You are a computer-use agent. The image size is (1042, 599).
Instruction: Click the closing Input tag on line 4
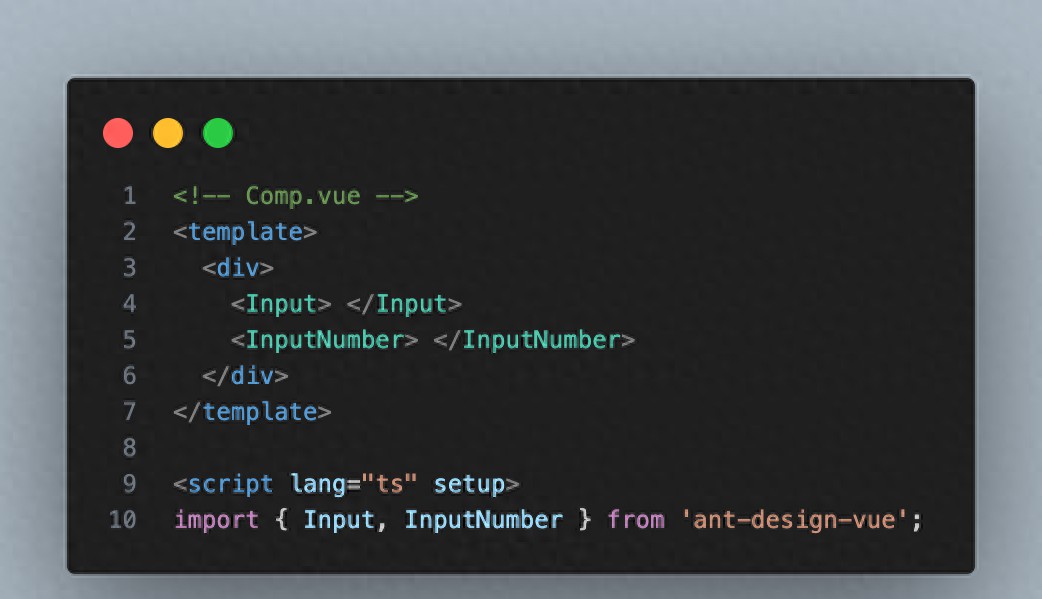point(404,304)
